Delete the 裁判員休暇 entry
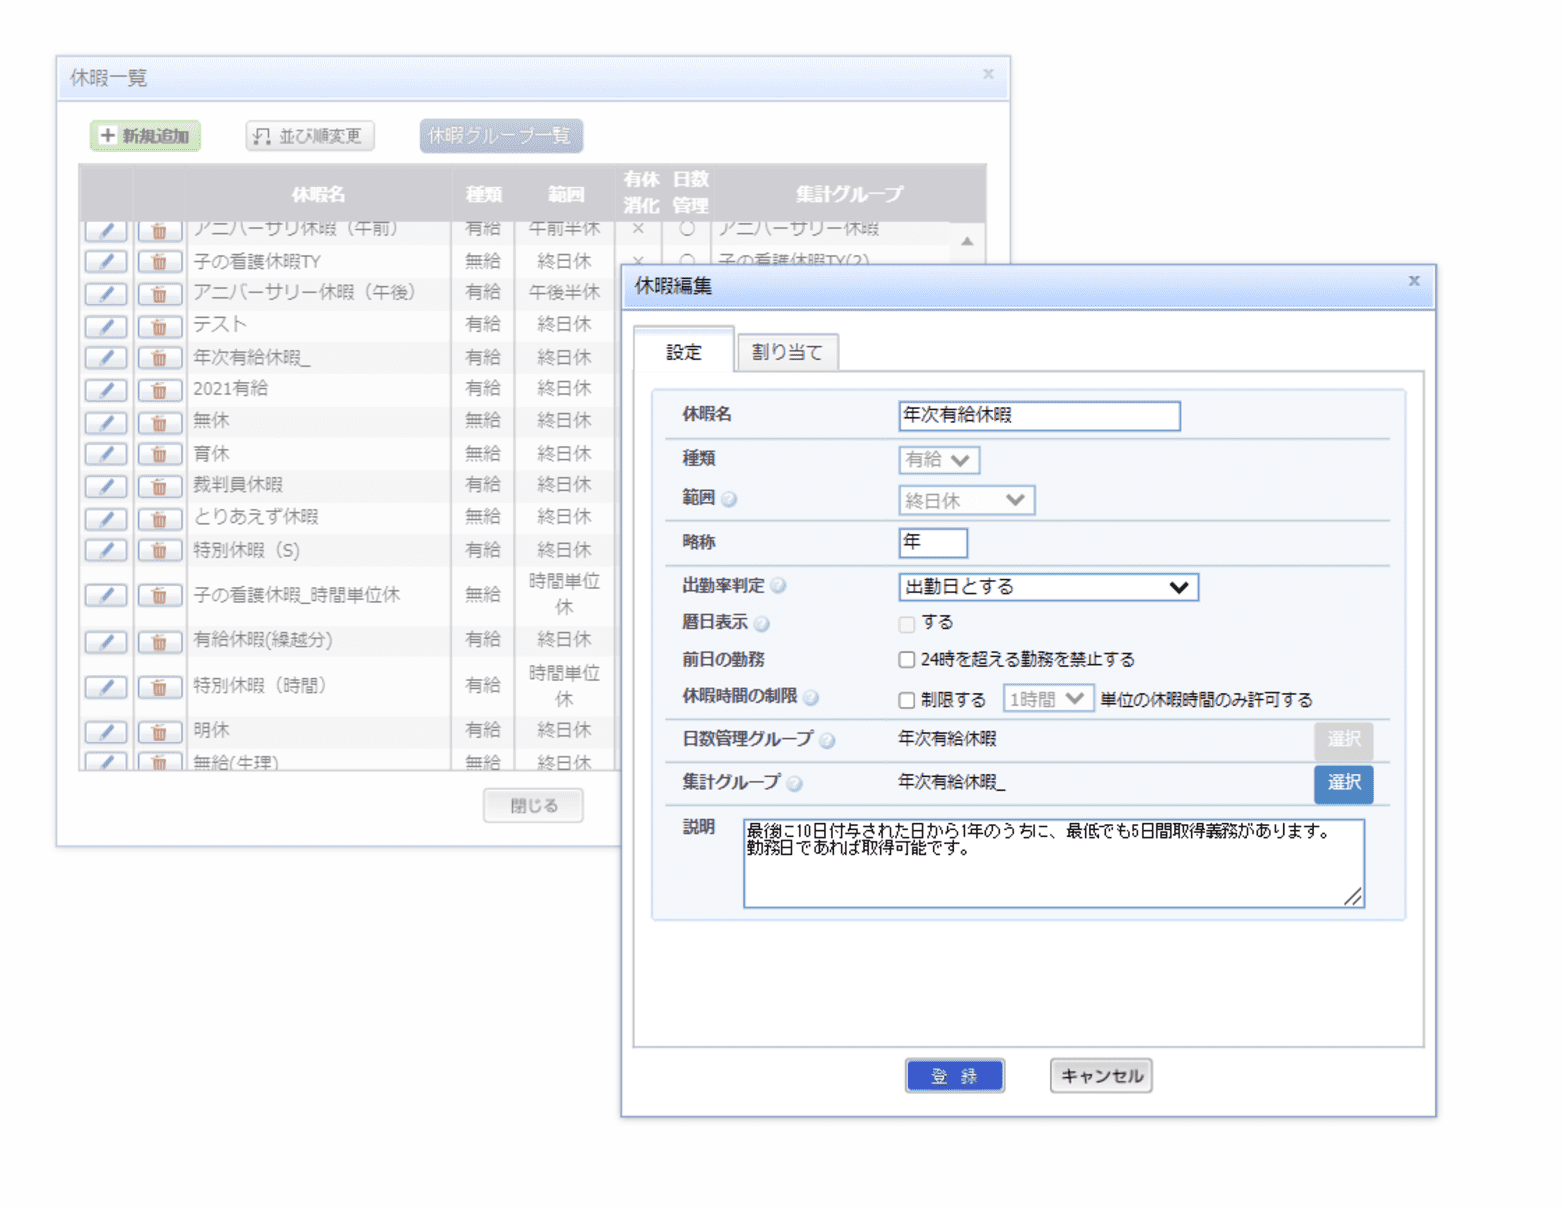This screenshot has width=1562, height=1208. click(x=160, y=485)
